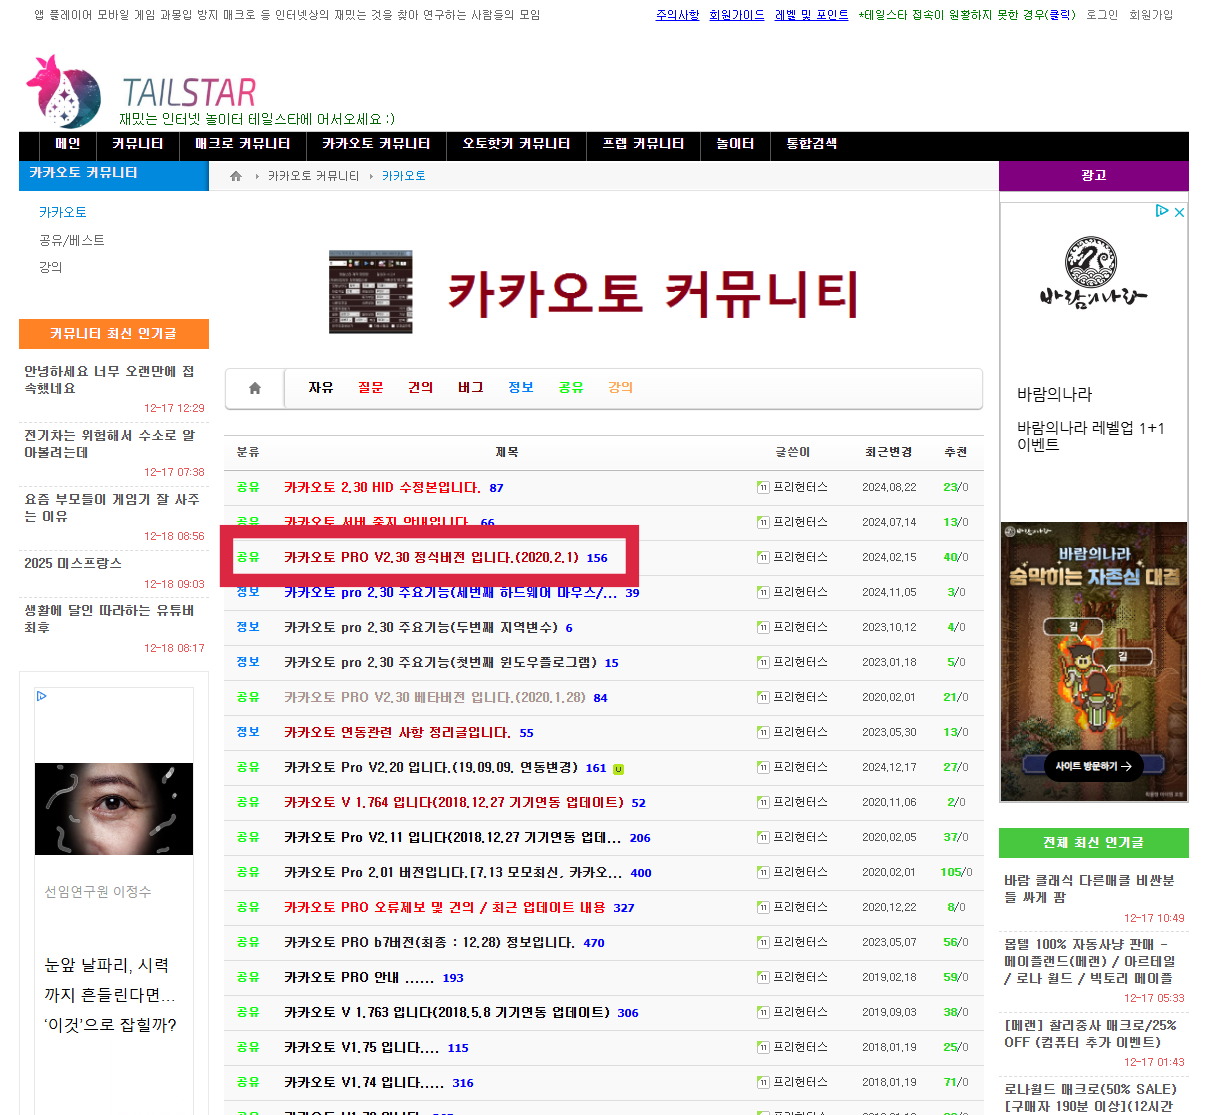1218x1115 pixels.
Task: Open popular post 2025 미스프랑스
Action: (73, 564)
